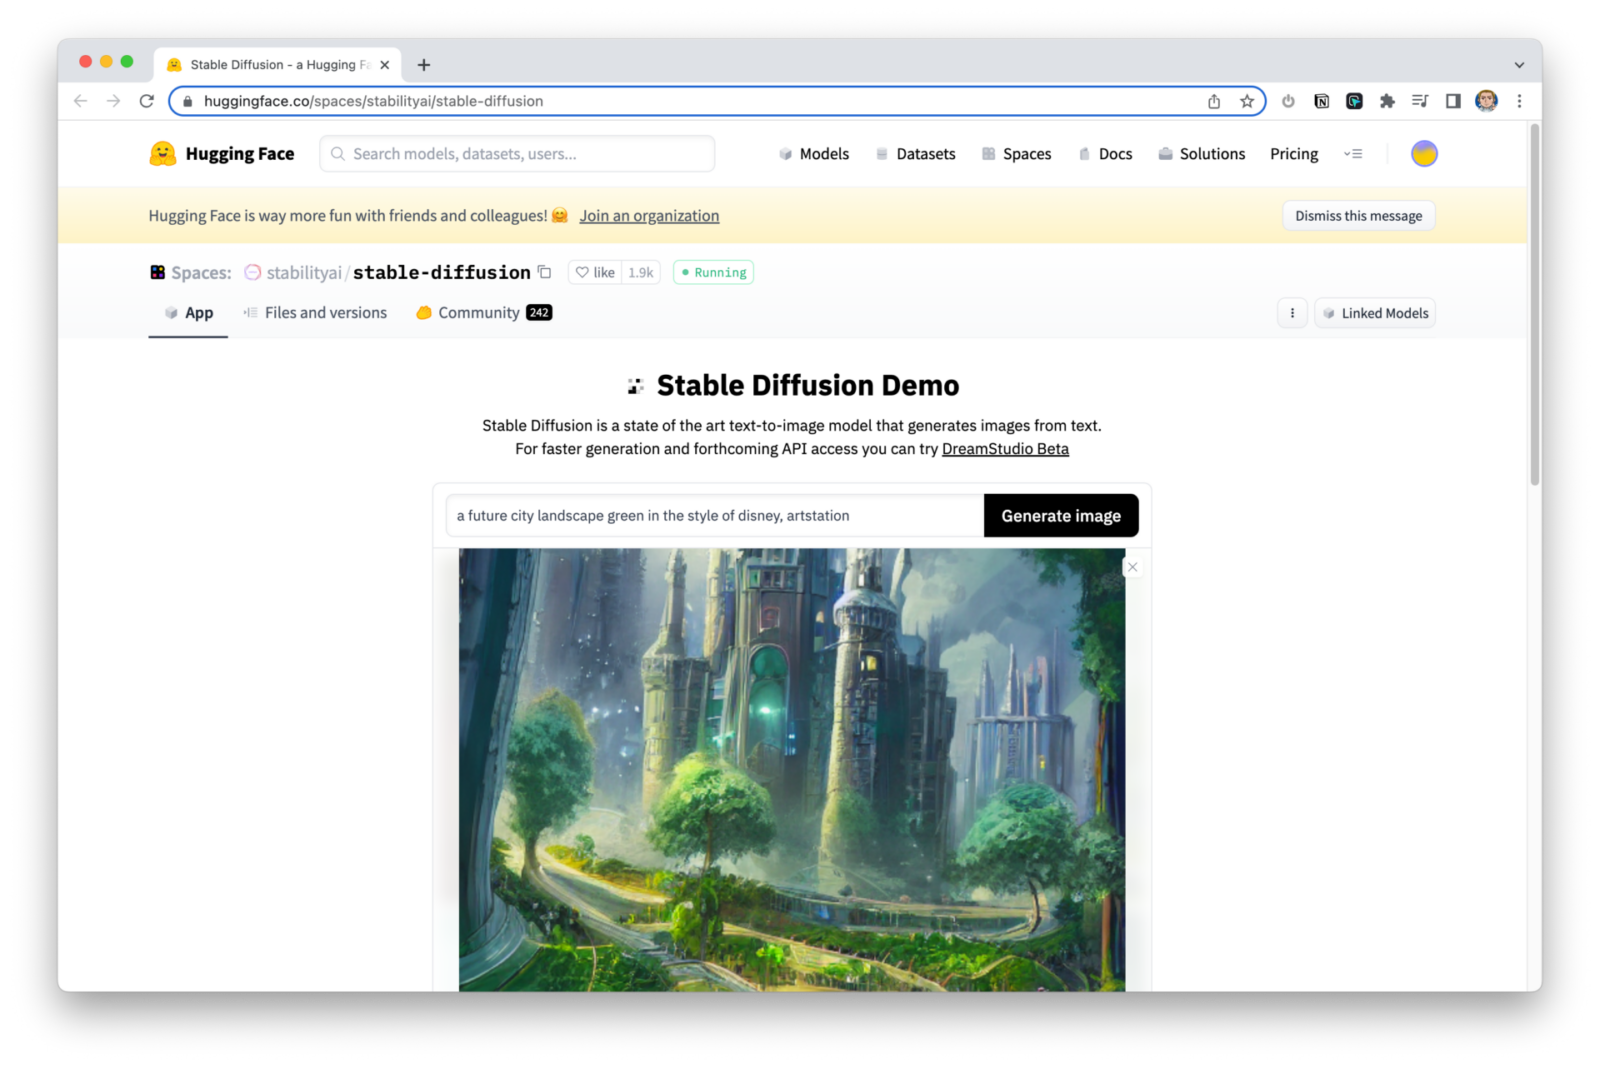
Task: Bookmark this page with the star
Action: [x=1247, y=101]
